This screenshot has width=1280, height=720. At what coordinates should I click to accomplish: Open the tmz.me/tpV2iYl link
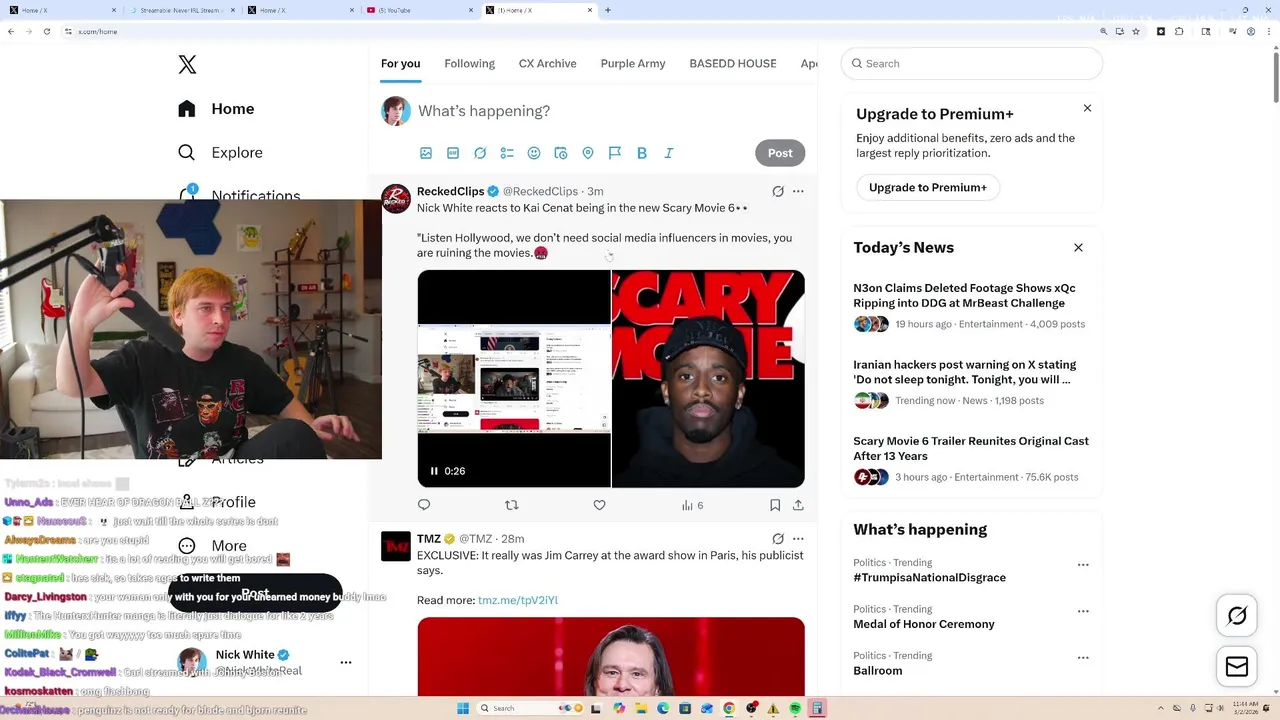coord(518,600)
